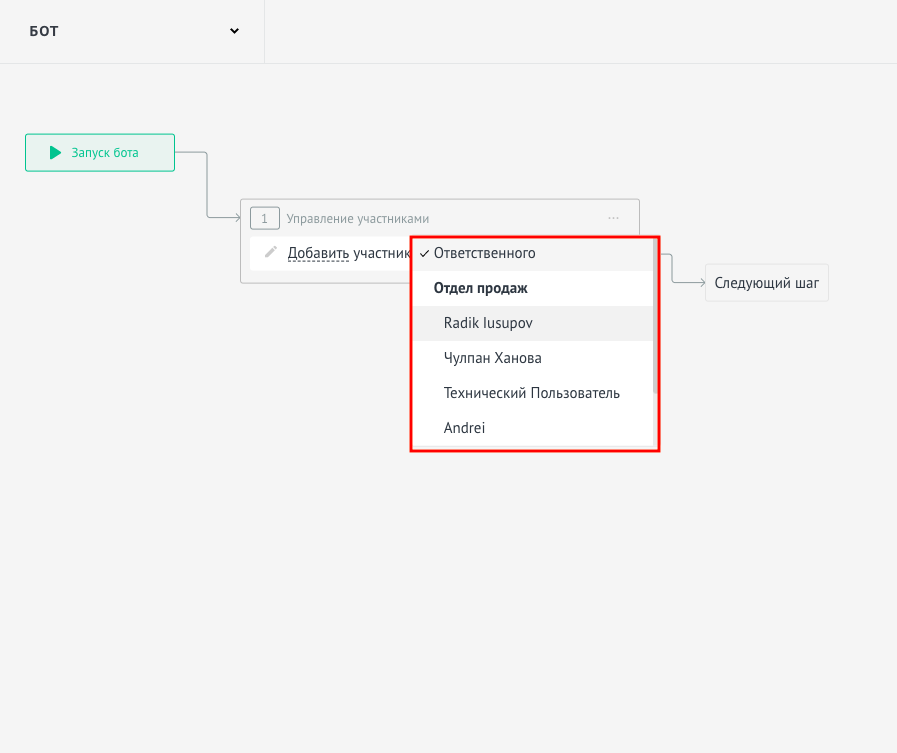Click the dropdown list scrollbar
897x753 pixels.
(655, 316)
